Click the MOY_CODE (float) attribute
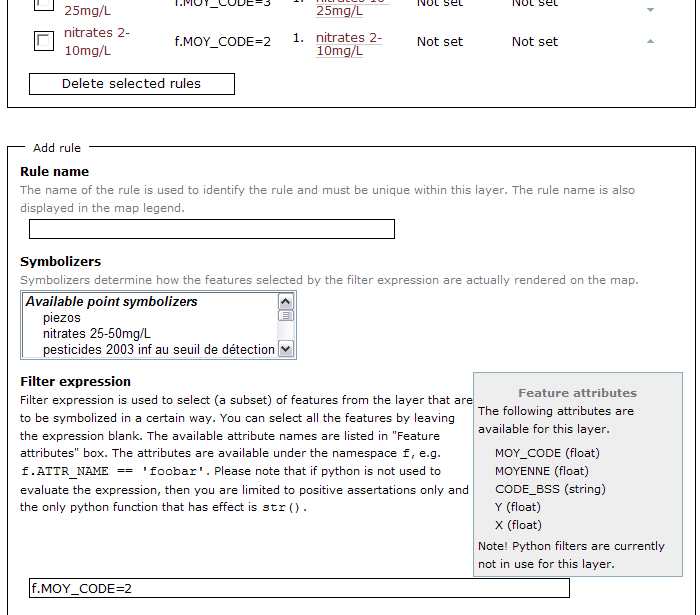 click(x=547, y=453)
